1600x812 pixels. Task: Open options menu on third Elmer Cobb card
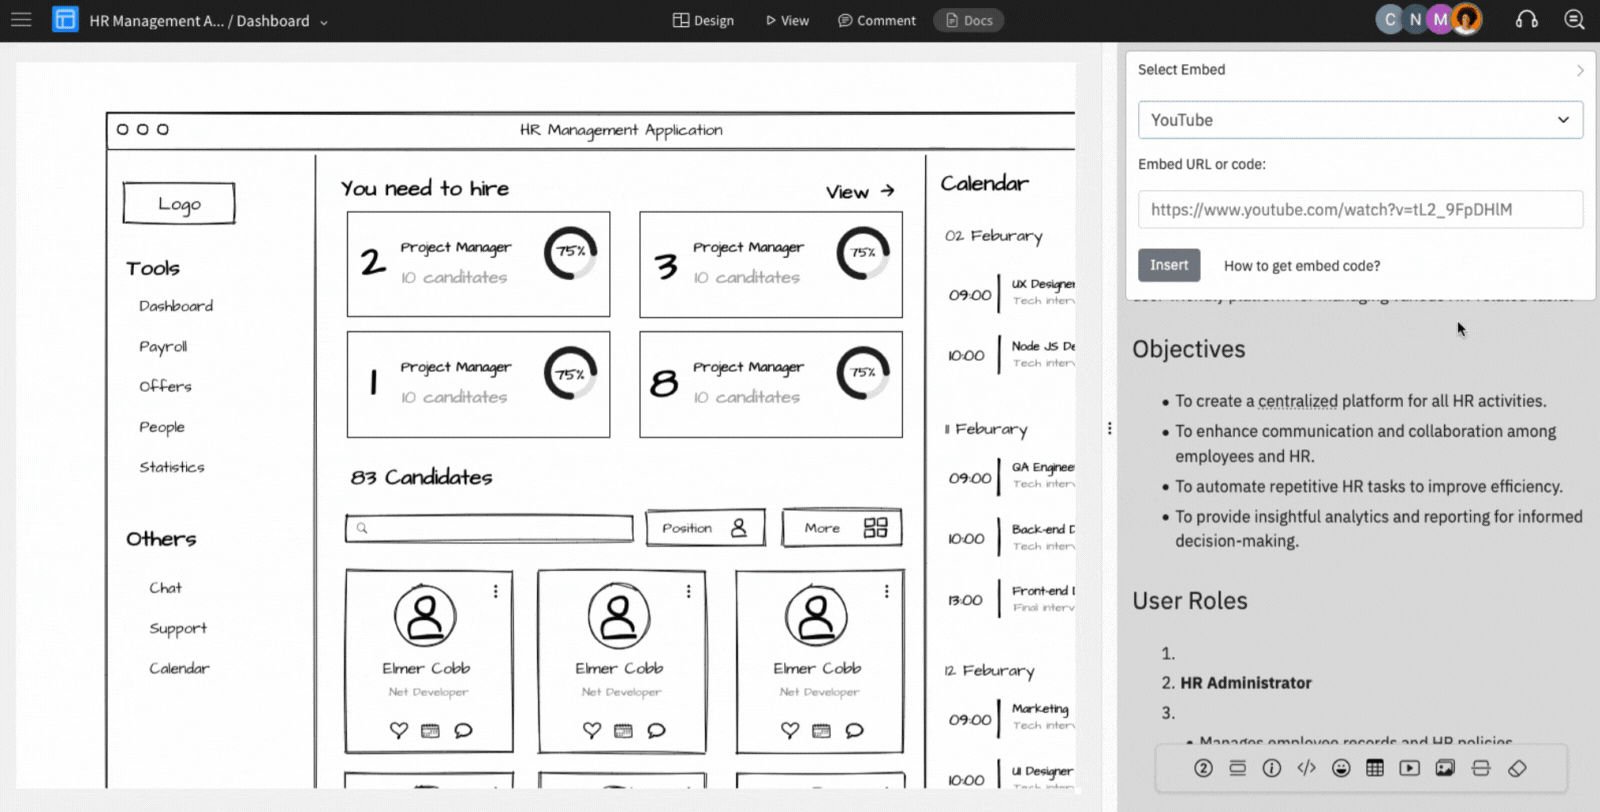[886, 592]
